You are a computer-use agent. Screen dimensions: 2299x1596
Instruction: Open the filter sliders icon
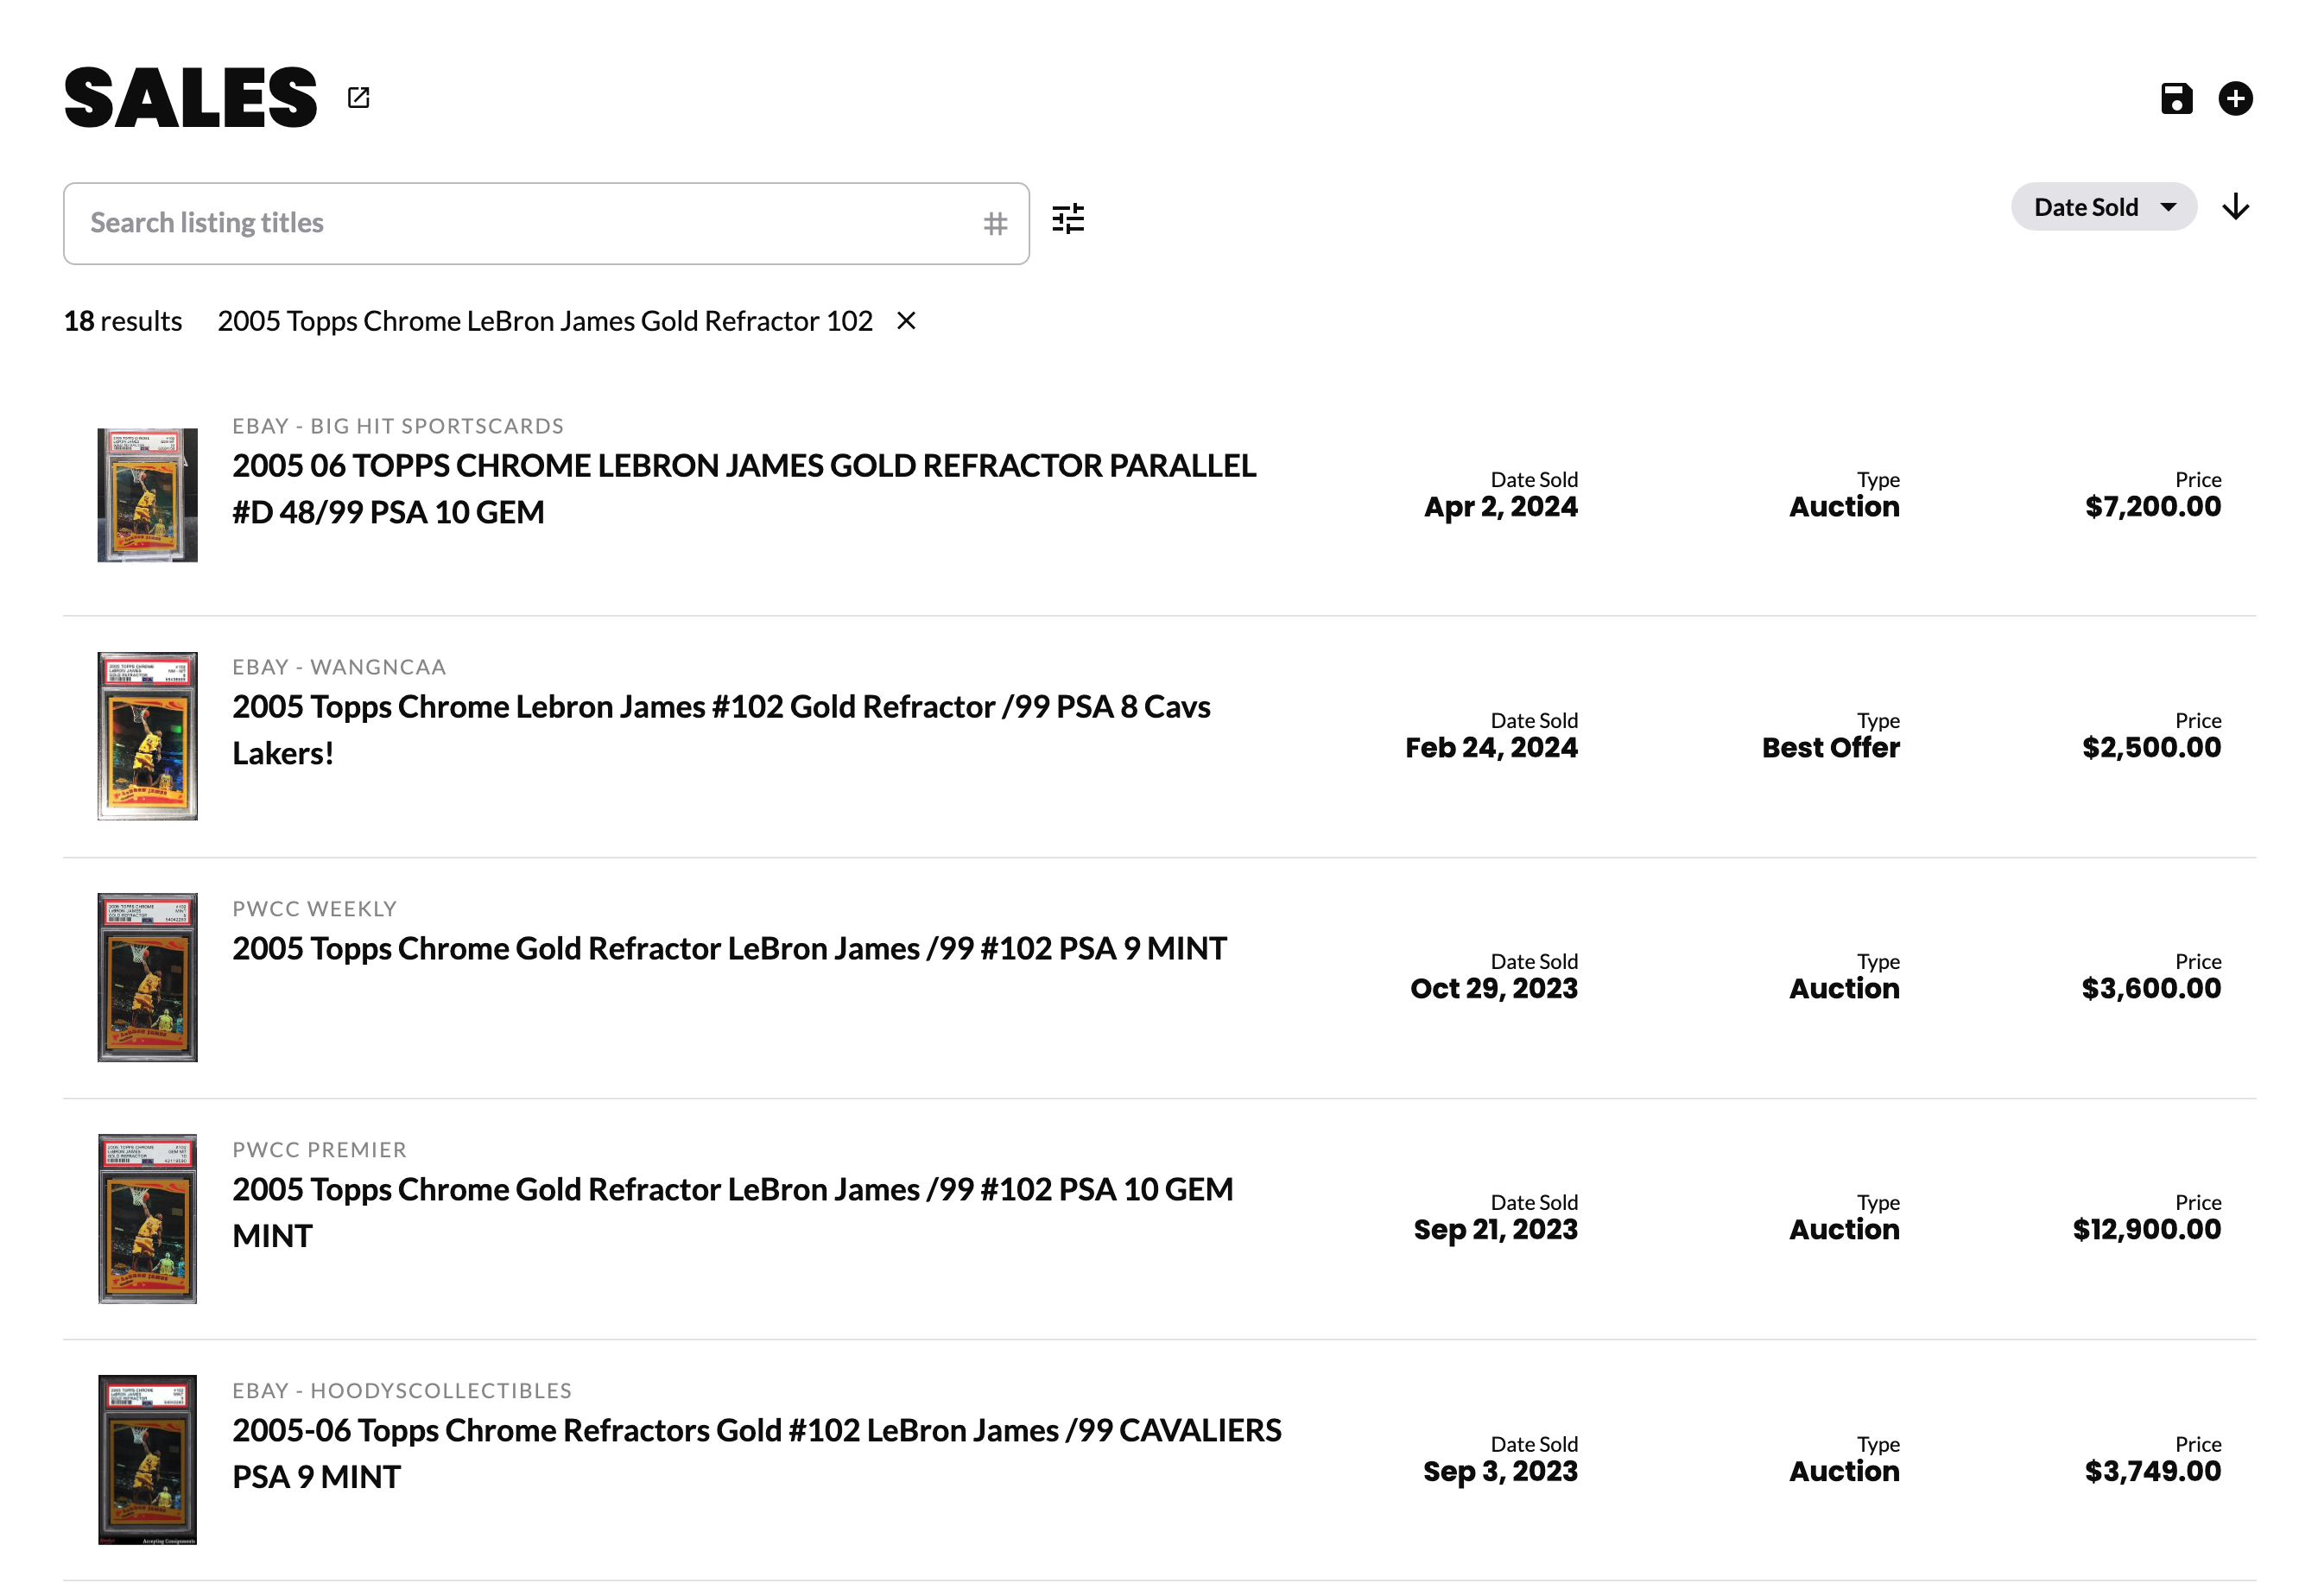point(1068,218)
